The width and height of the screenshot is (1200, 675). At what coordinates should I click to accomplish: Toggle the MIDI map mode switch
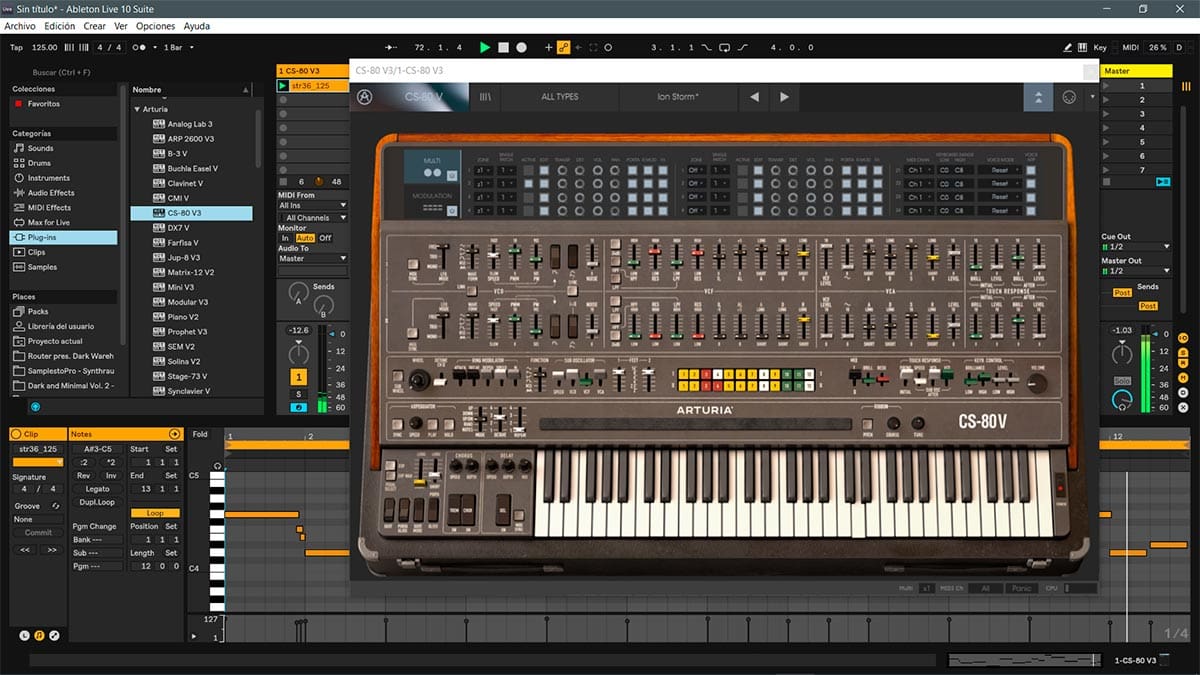(x=1130, y=47)
